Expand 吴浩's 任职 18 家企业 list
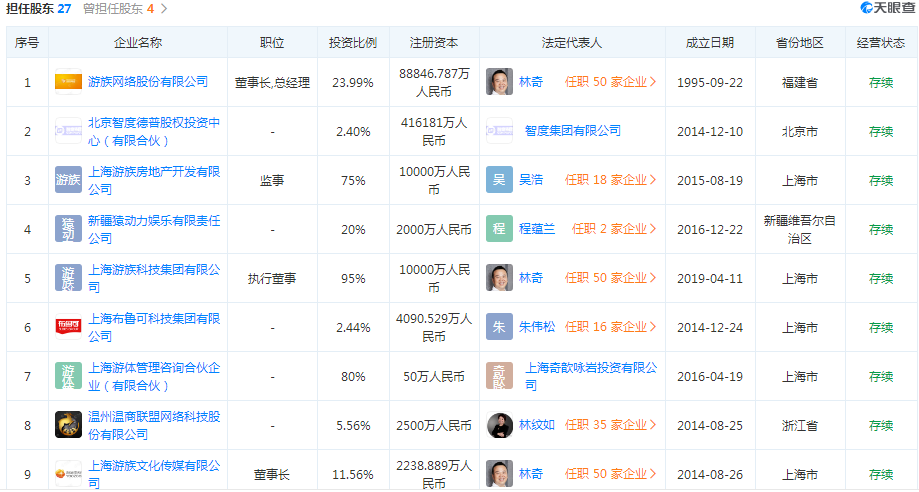 click(x=610, y=180)
